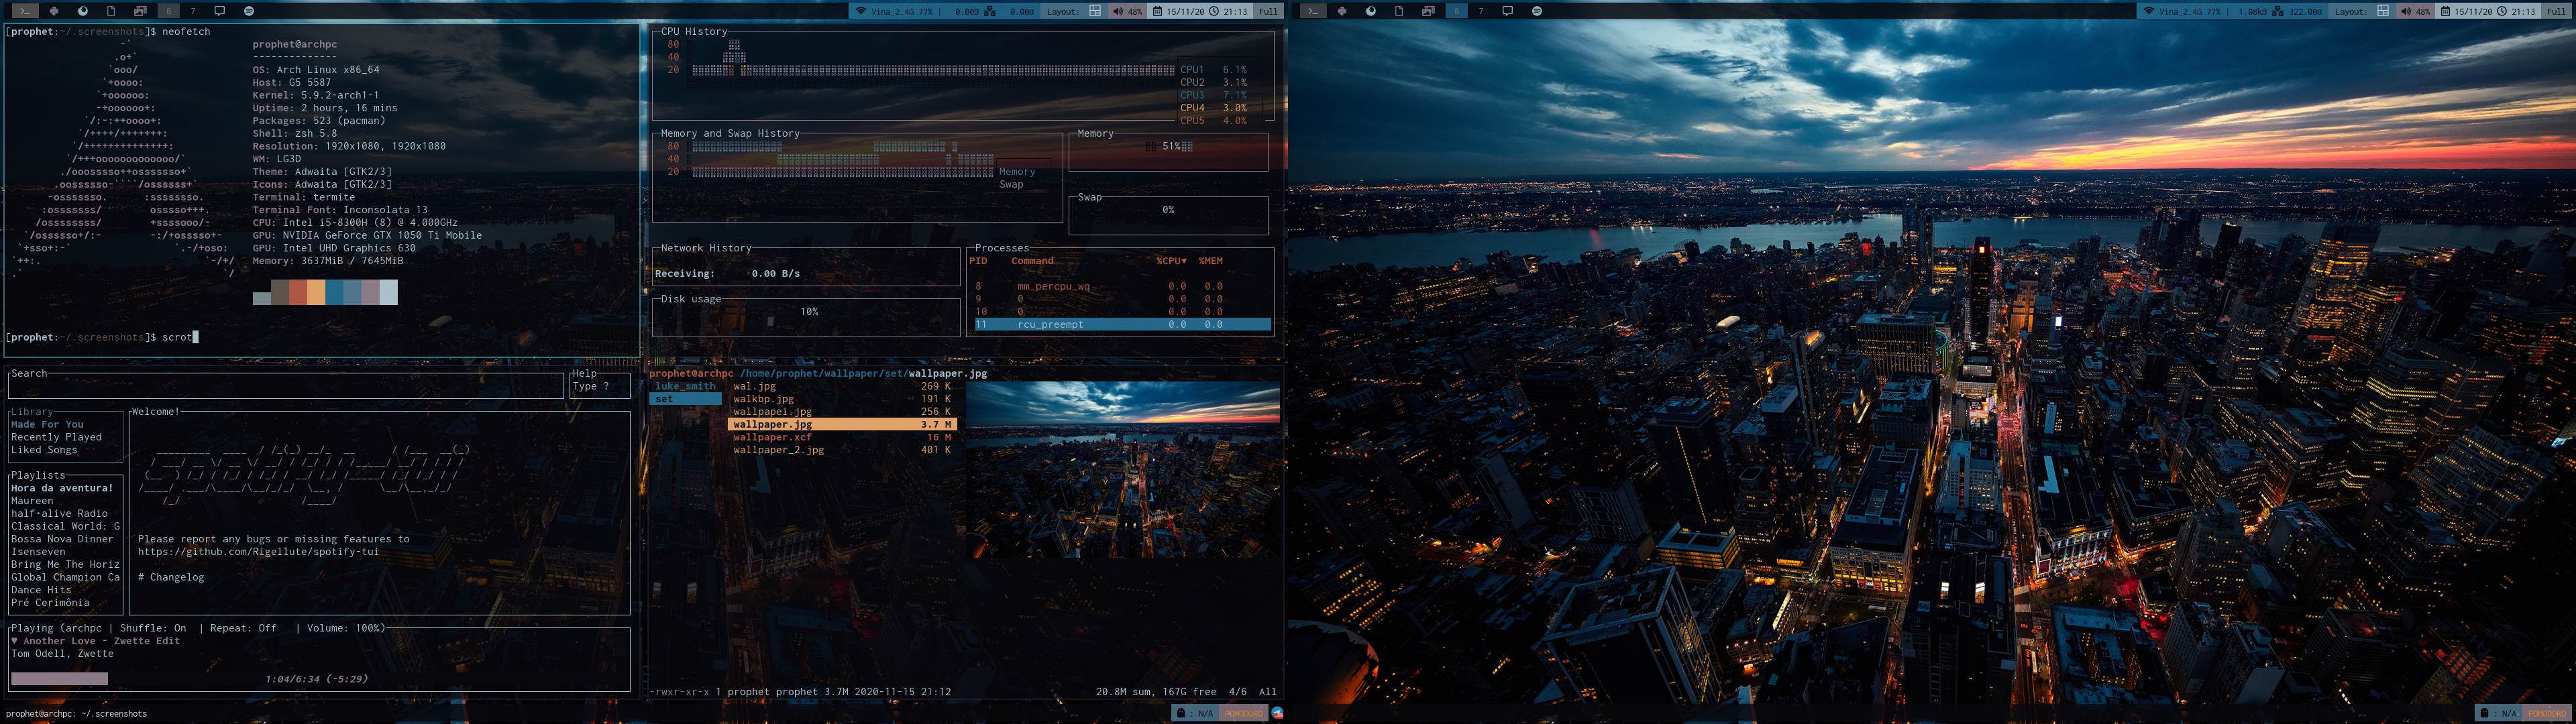This screenshot has width=2576, height=724.
Task: Click the Wi-Fi icon on right monitor bar
Action: point(2148,11)
